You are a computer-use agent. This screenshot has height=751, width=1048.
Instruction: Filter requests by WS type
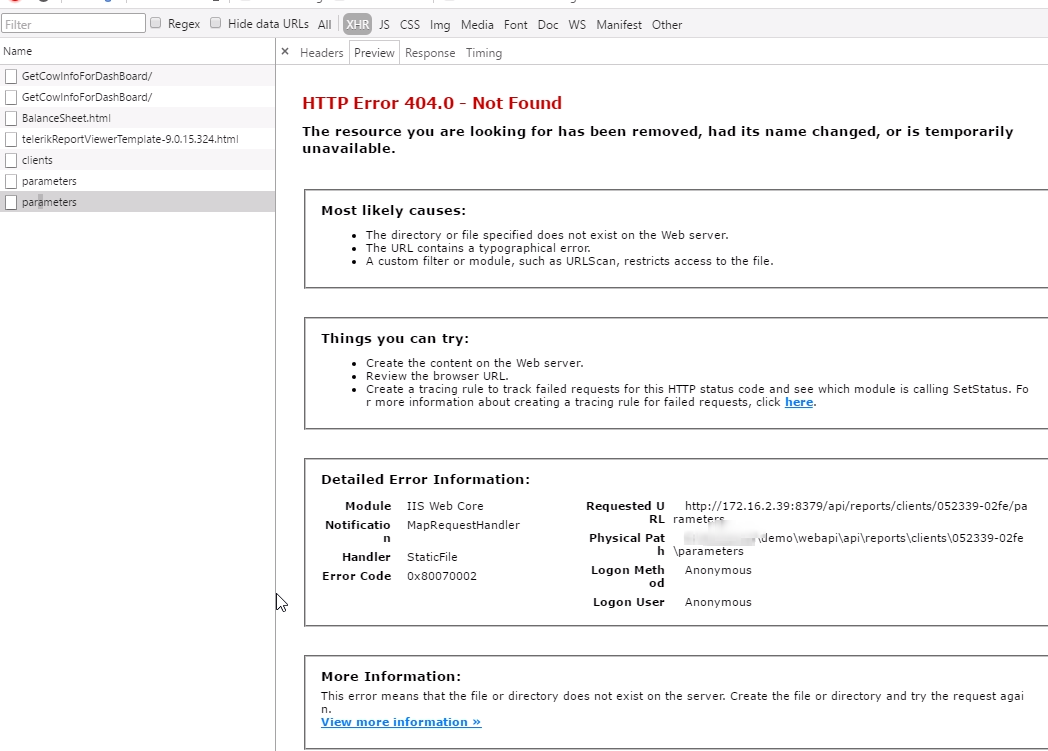tap(577, 24)
